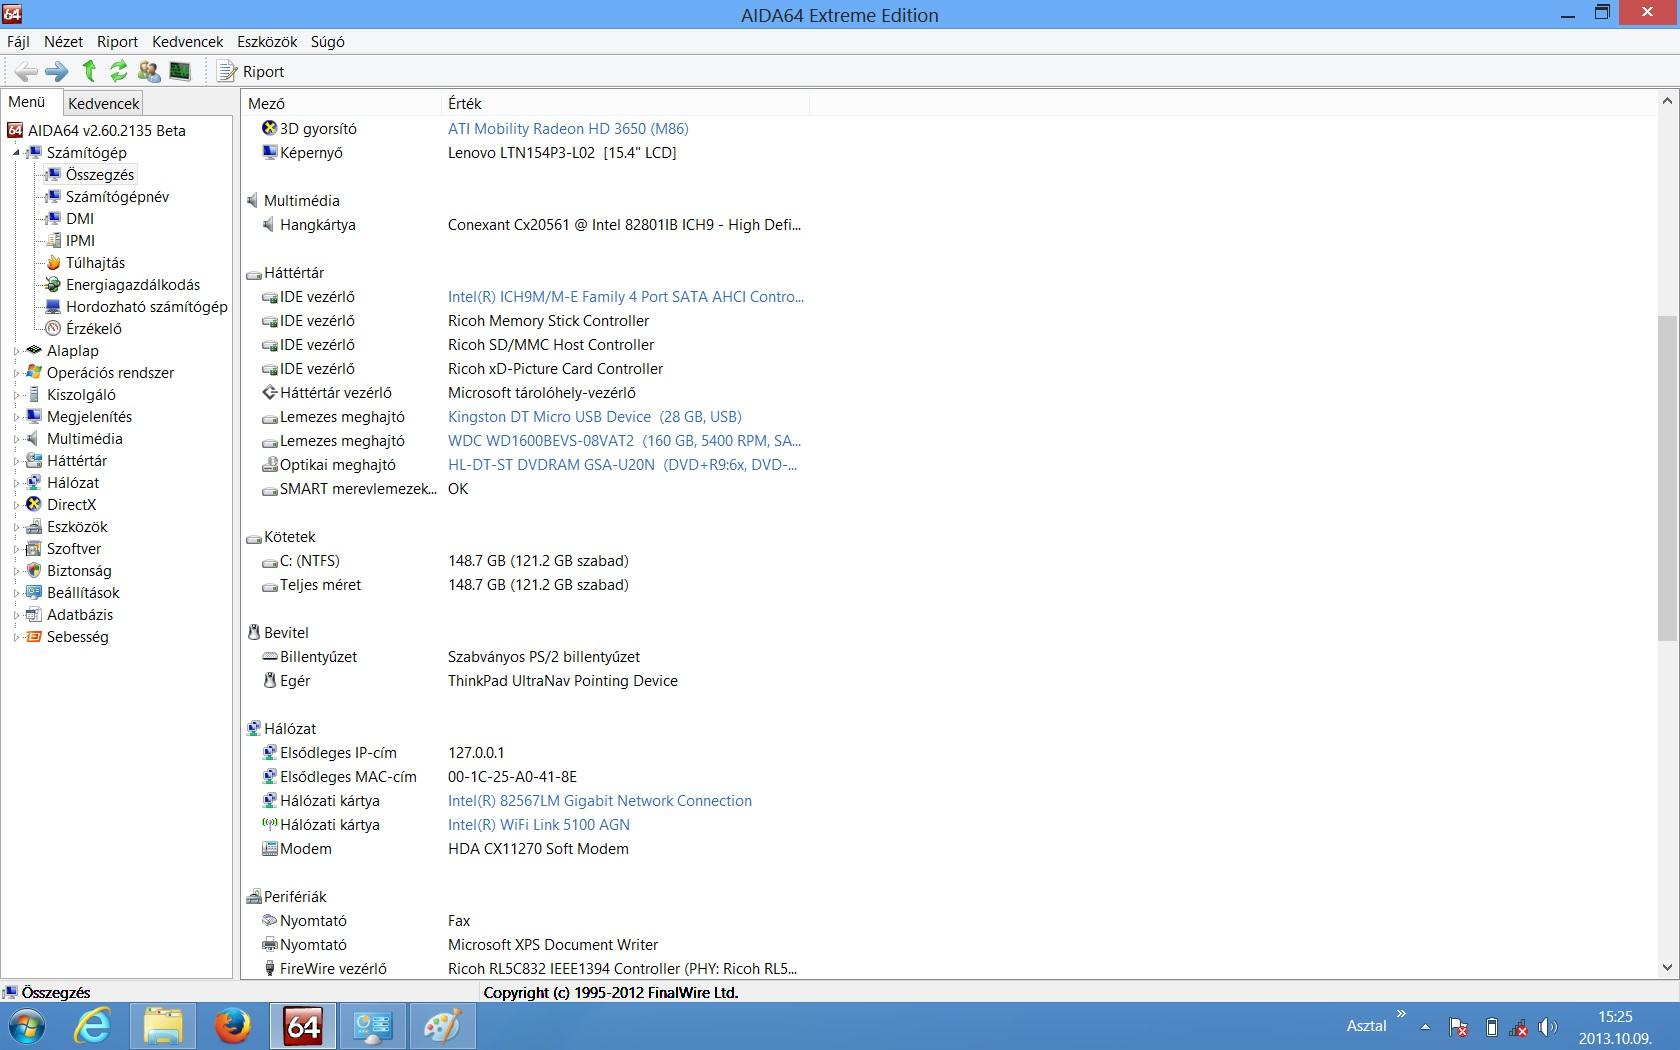Click the volume speaker tray icon
This screenshot has width=1680, height=1050.
pos(1548,1027)
